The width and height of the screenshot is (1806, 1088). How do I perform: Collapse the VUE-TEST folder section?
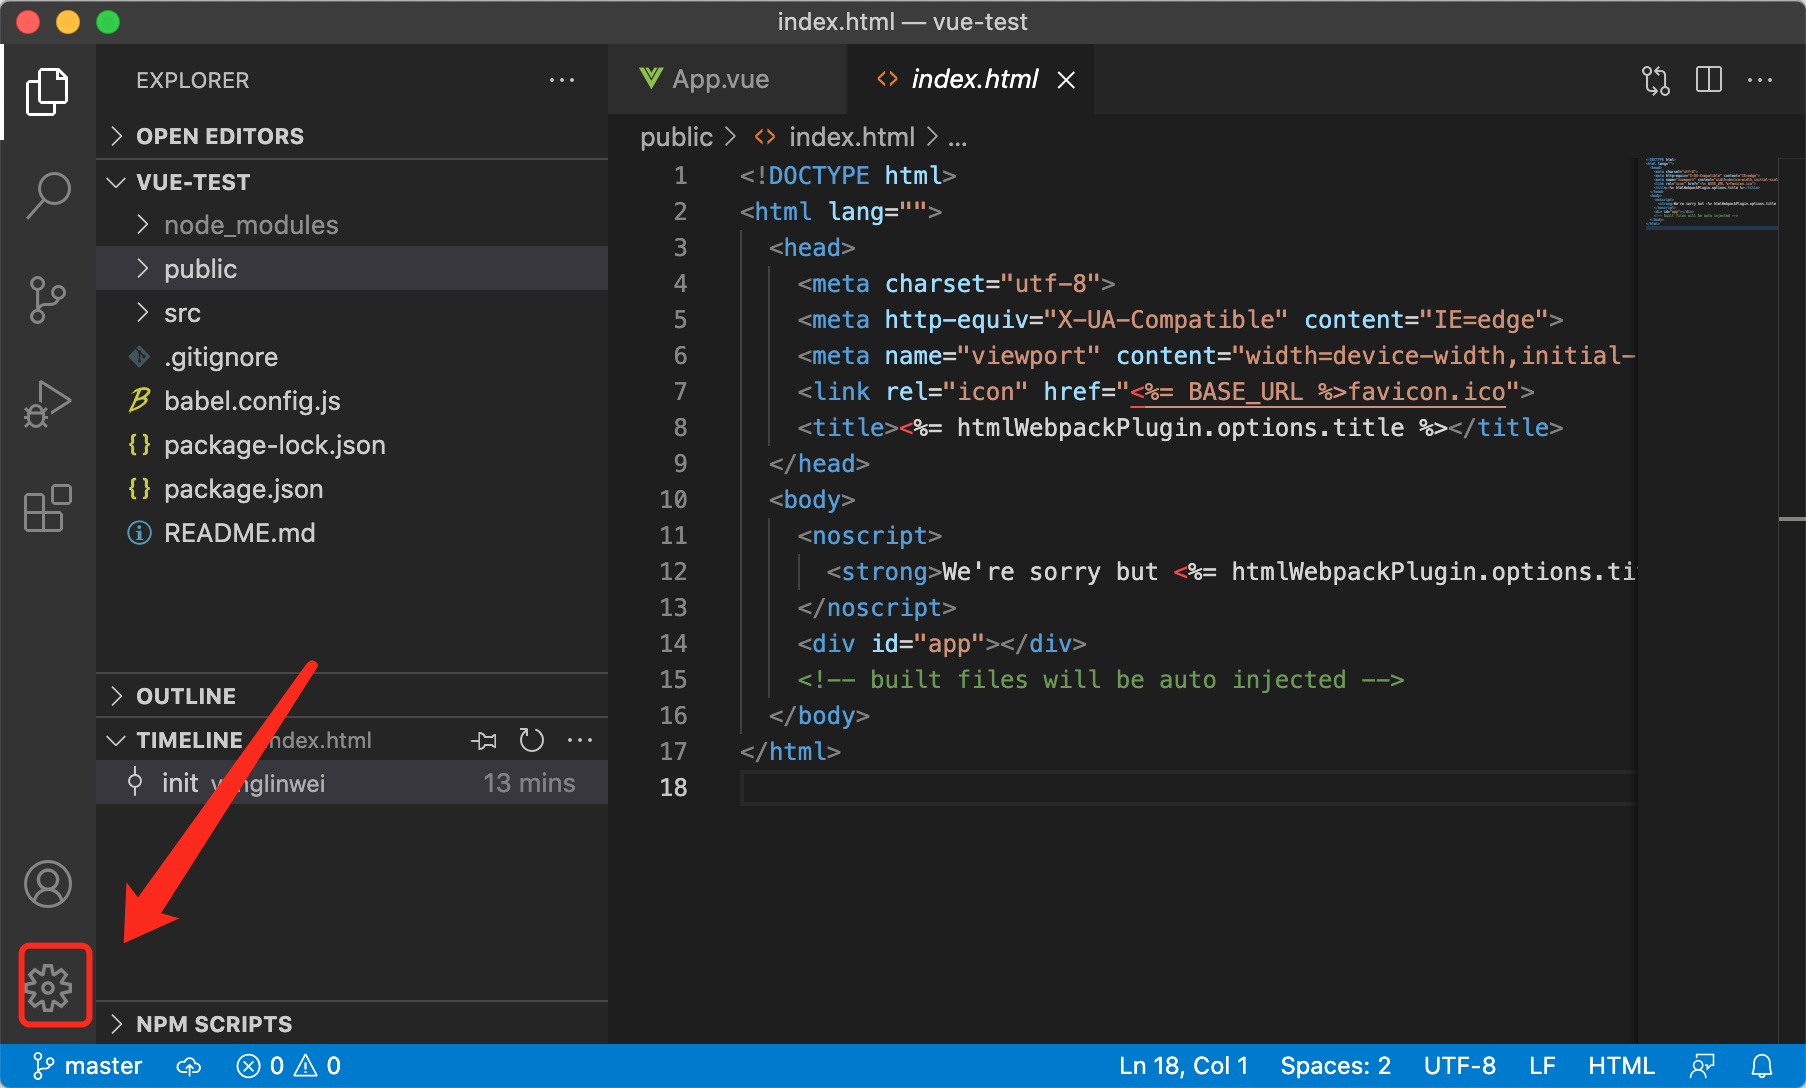tap(352, 182)
